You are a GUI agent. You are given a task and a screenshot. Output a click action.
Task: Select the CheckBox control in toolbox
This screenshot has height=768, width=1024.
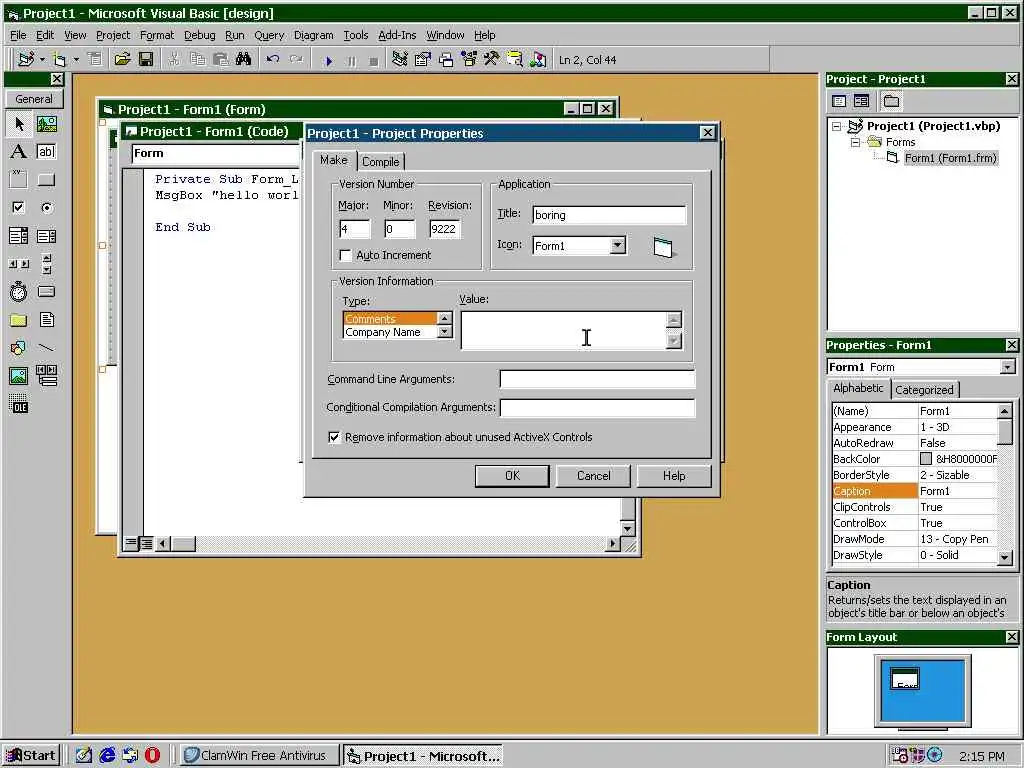[19, 208]
